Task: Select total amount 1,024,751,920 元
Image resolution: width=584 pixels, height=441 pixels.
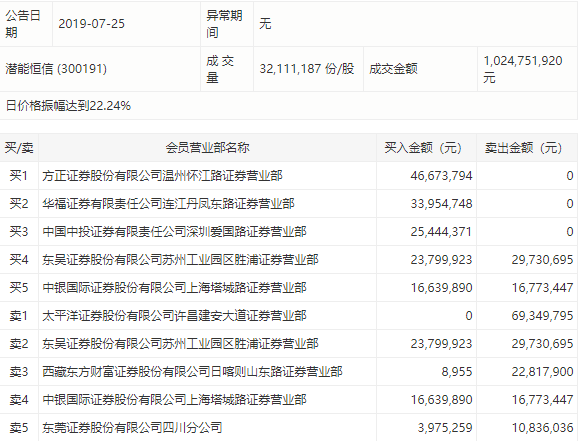Action: (x=523, y=69)
